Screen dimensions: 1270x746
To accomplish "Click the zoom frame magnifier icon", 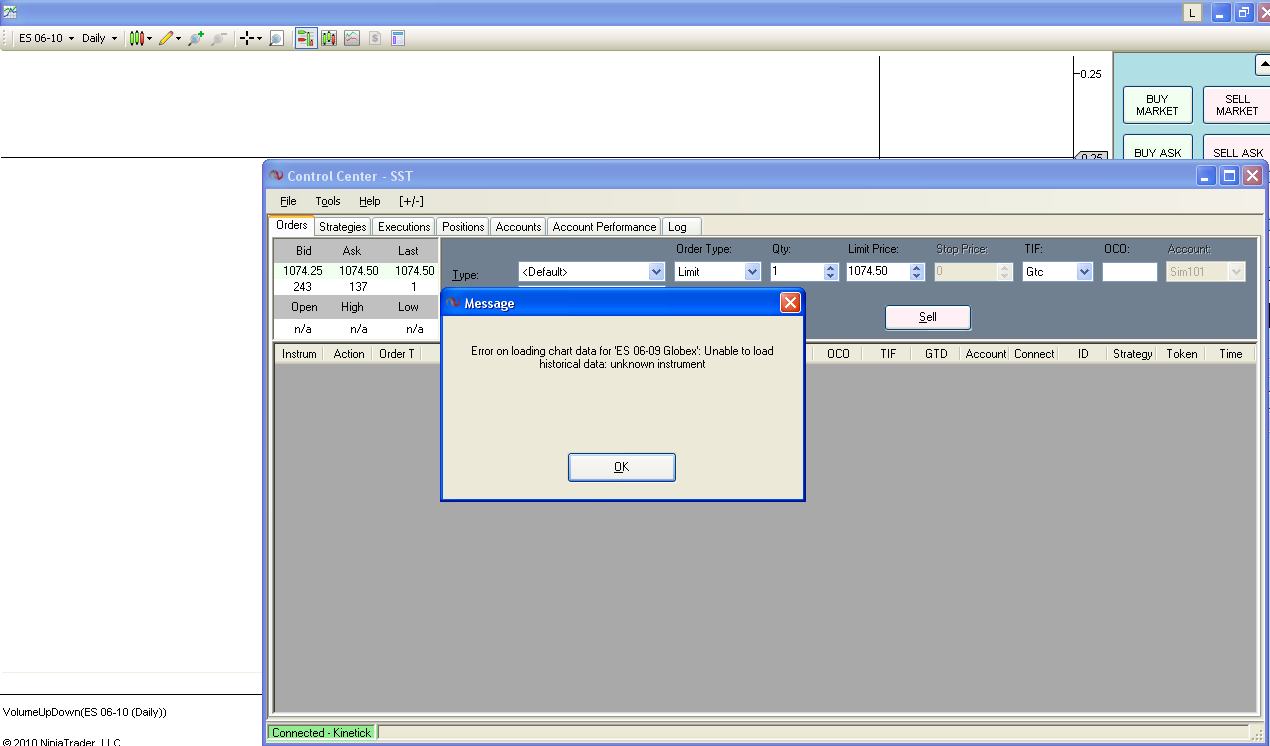I will pyautogui.click(x=276, y=38).
